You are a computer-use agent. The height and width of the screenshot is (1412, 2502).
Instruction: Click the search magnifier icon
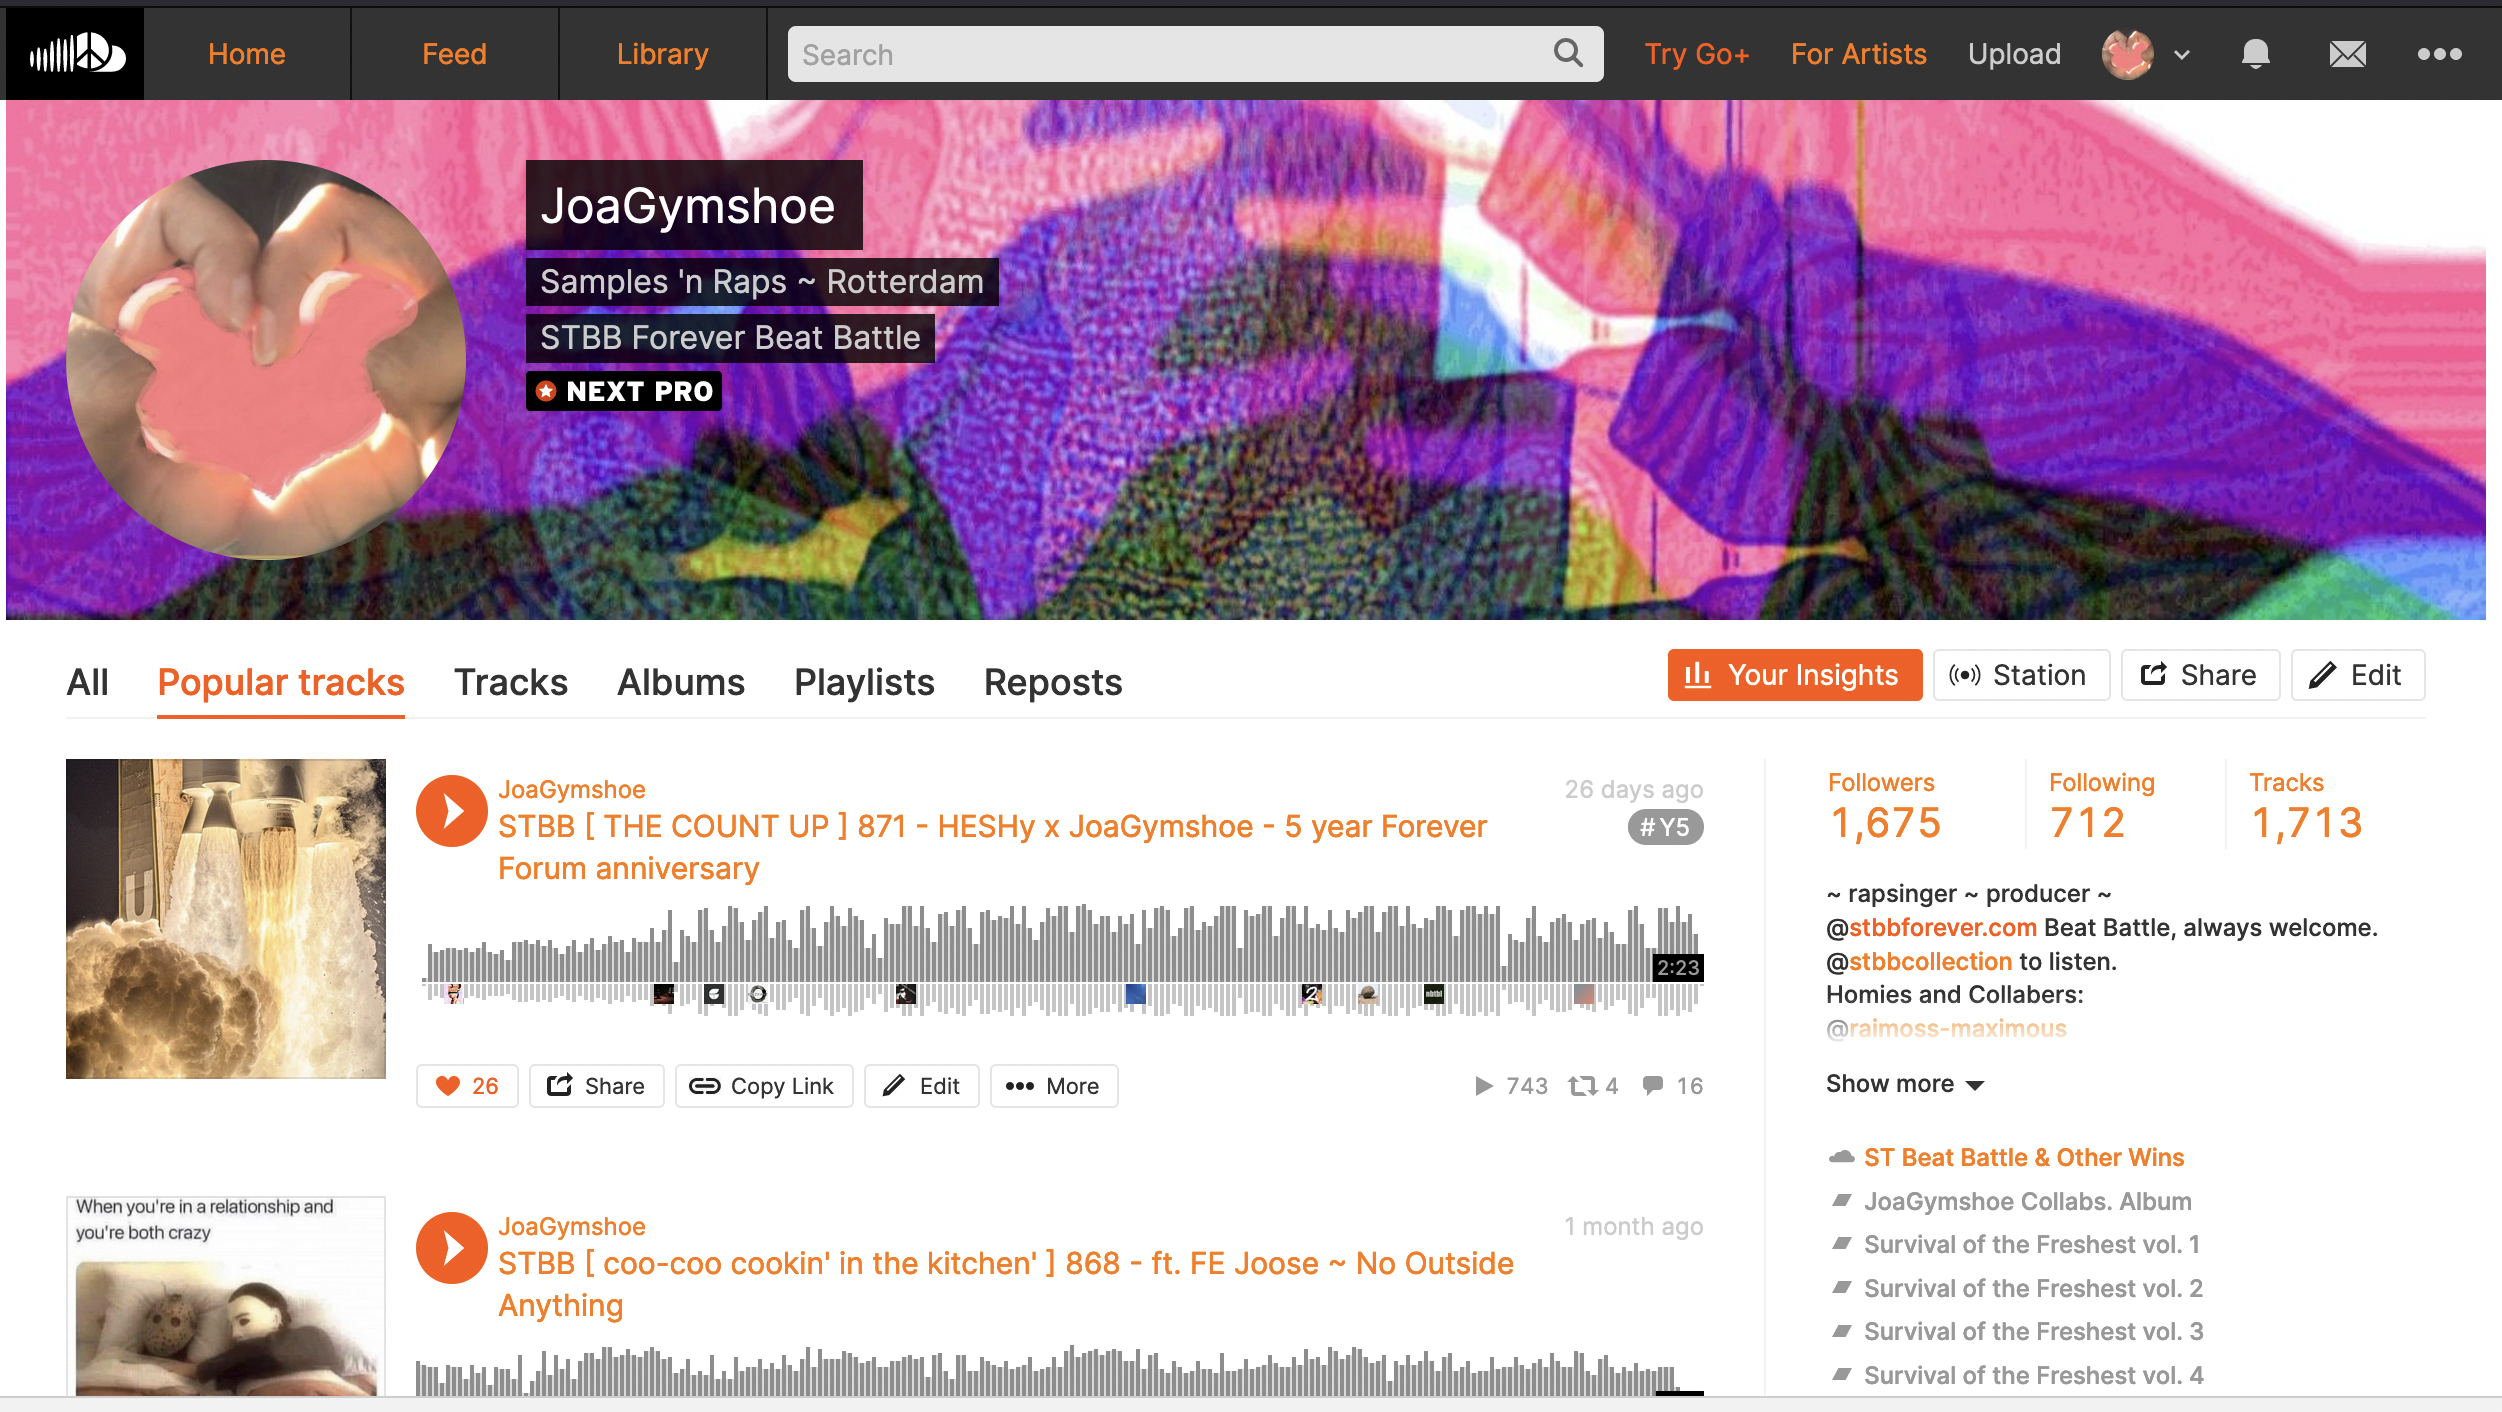click(1568, 53)
